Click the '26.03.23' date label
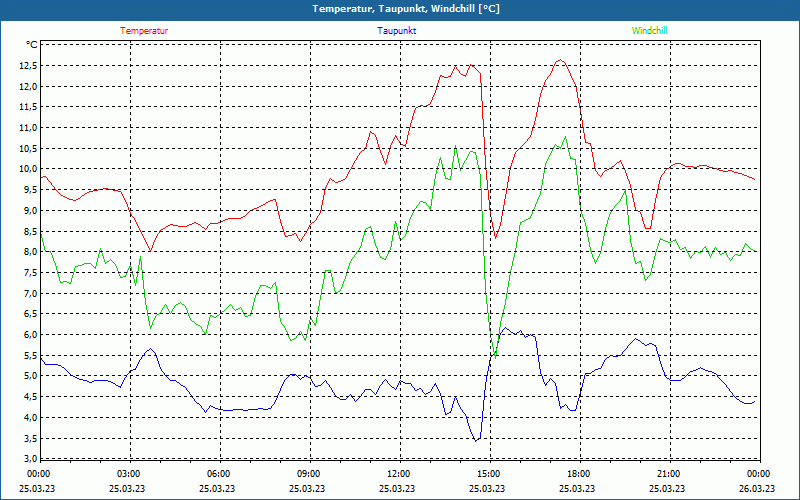The height and width of the screenshot is (500, 800). (x=757, y=488)
